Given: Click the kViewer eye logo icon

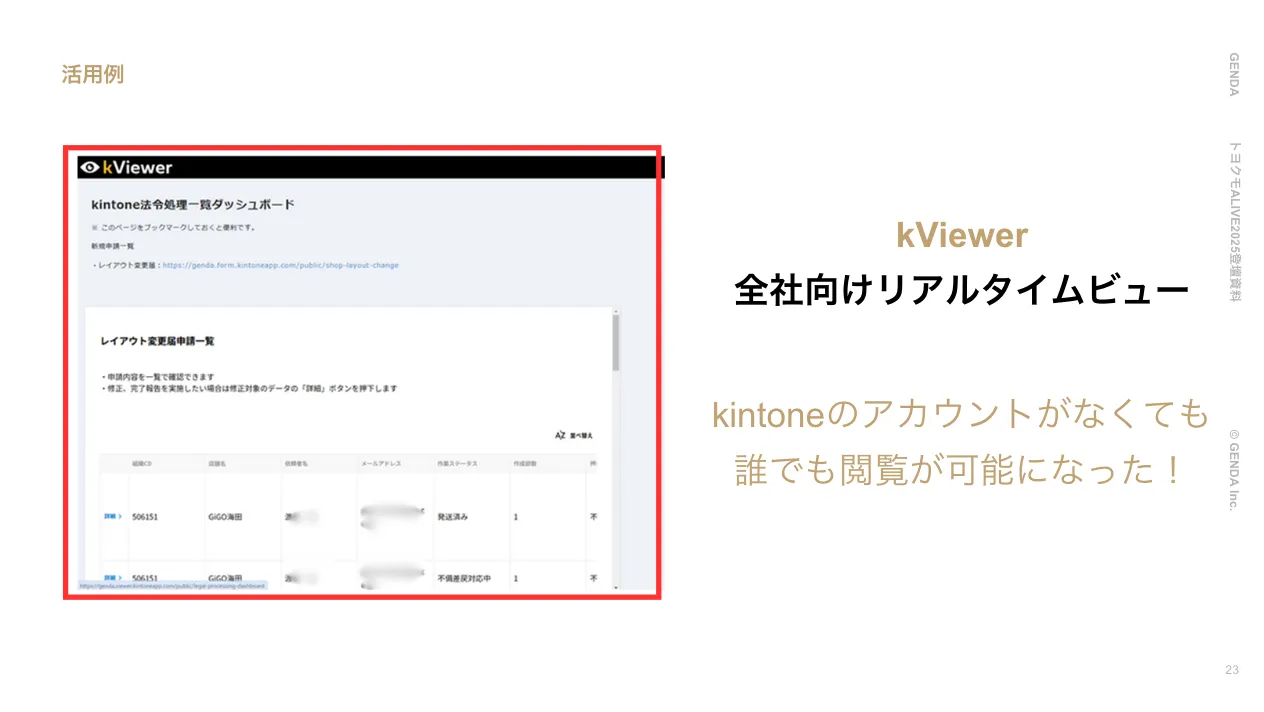Looking at the screenshot, I should (90, 168).
